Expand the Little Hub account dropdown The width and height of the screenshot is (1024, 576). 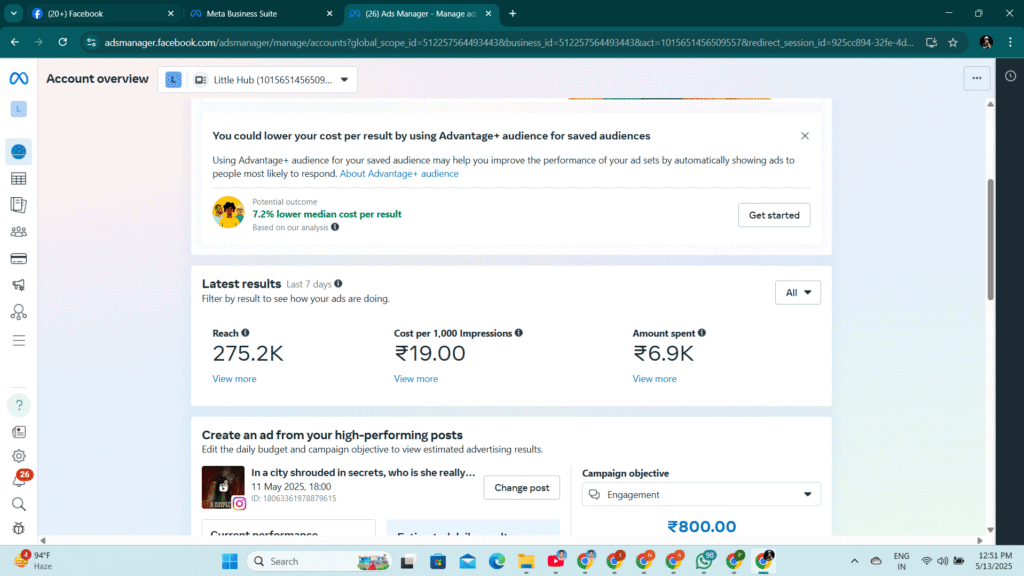(257, 80)
